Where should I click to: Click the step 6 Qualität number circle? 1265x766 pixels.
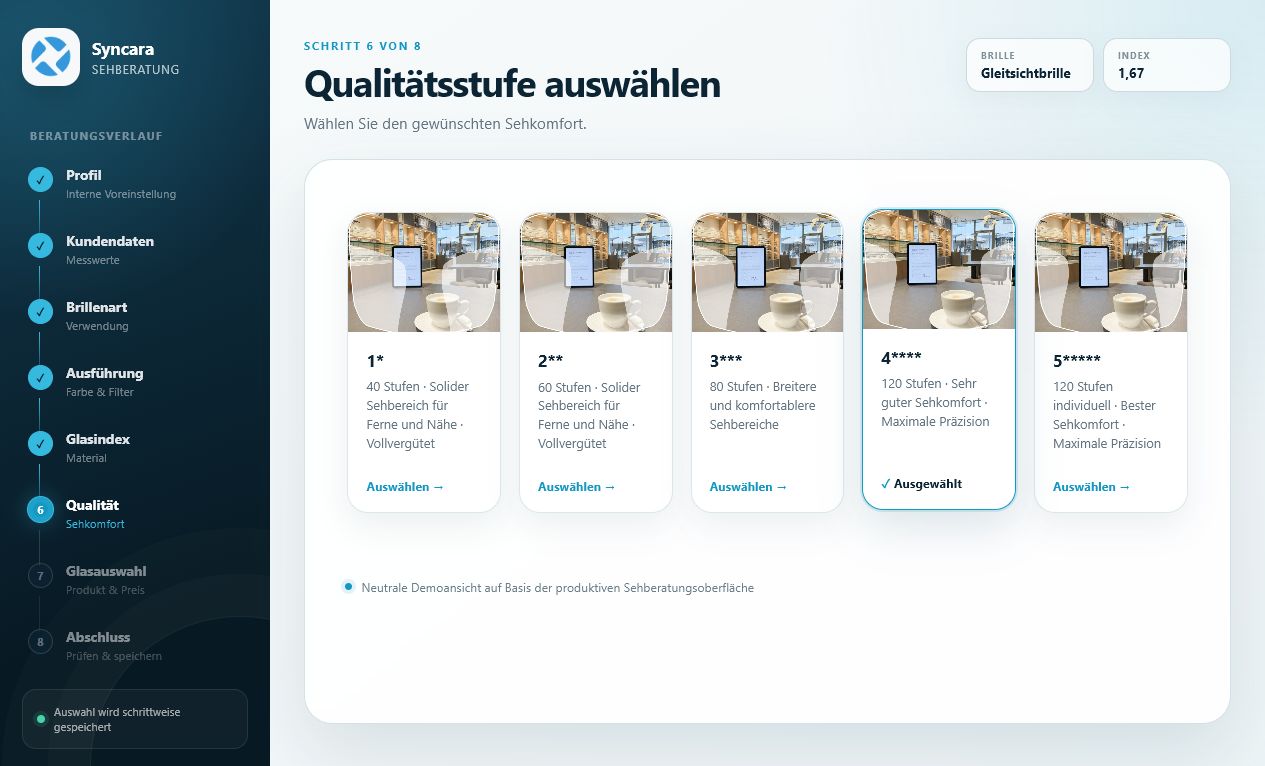tap(40, 510)
